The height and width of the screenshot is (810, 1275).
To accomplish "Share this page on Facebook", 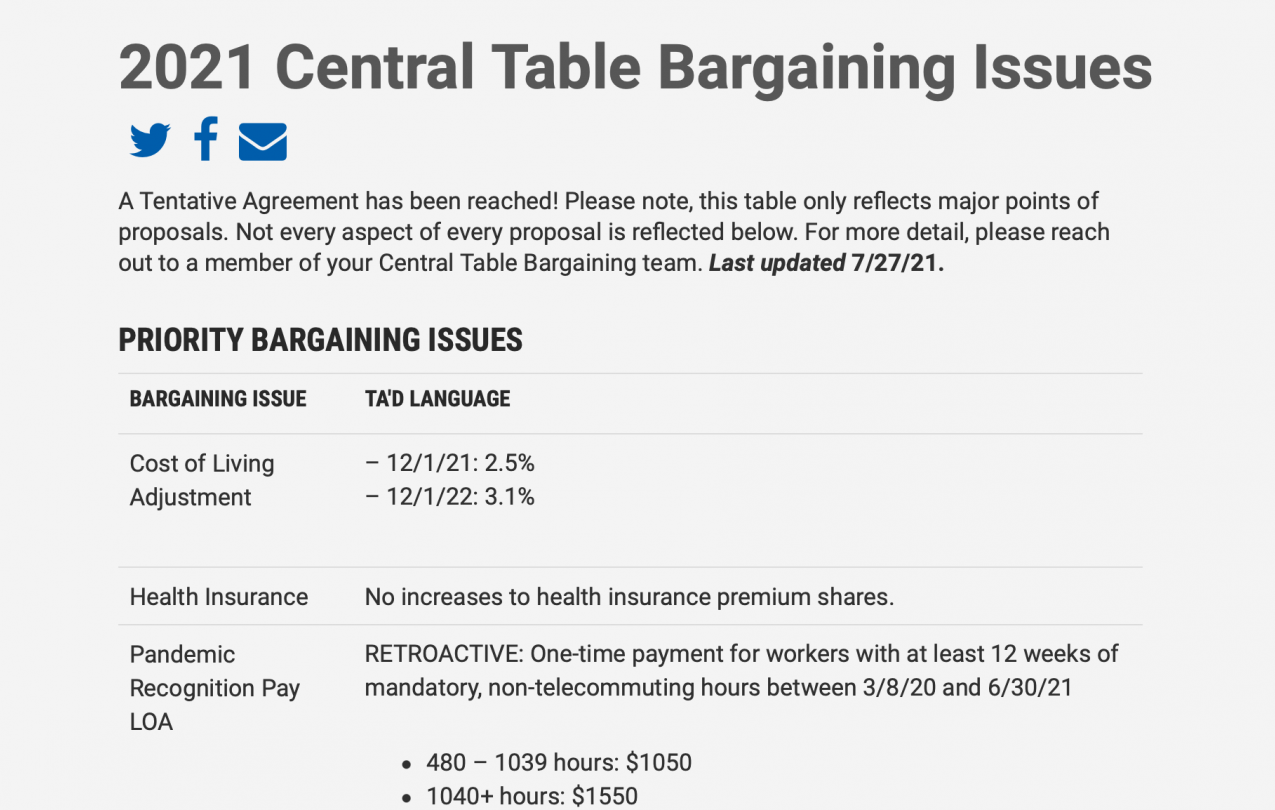I will [x=206, y=139].
